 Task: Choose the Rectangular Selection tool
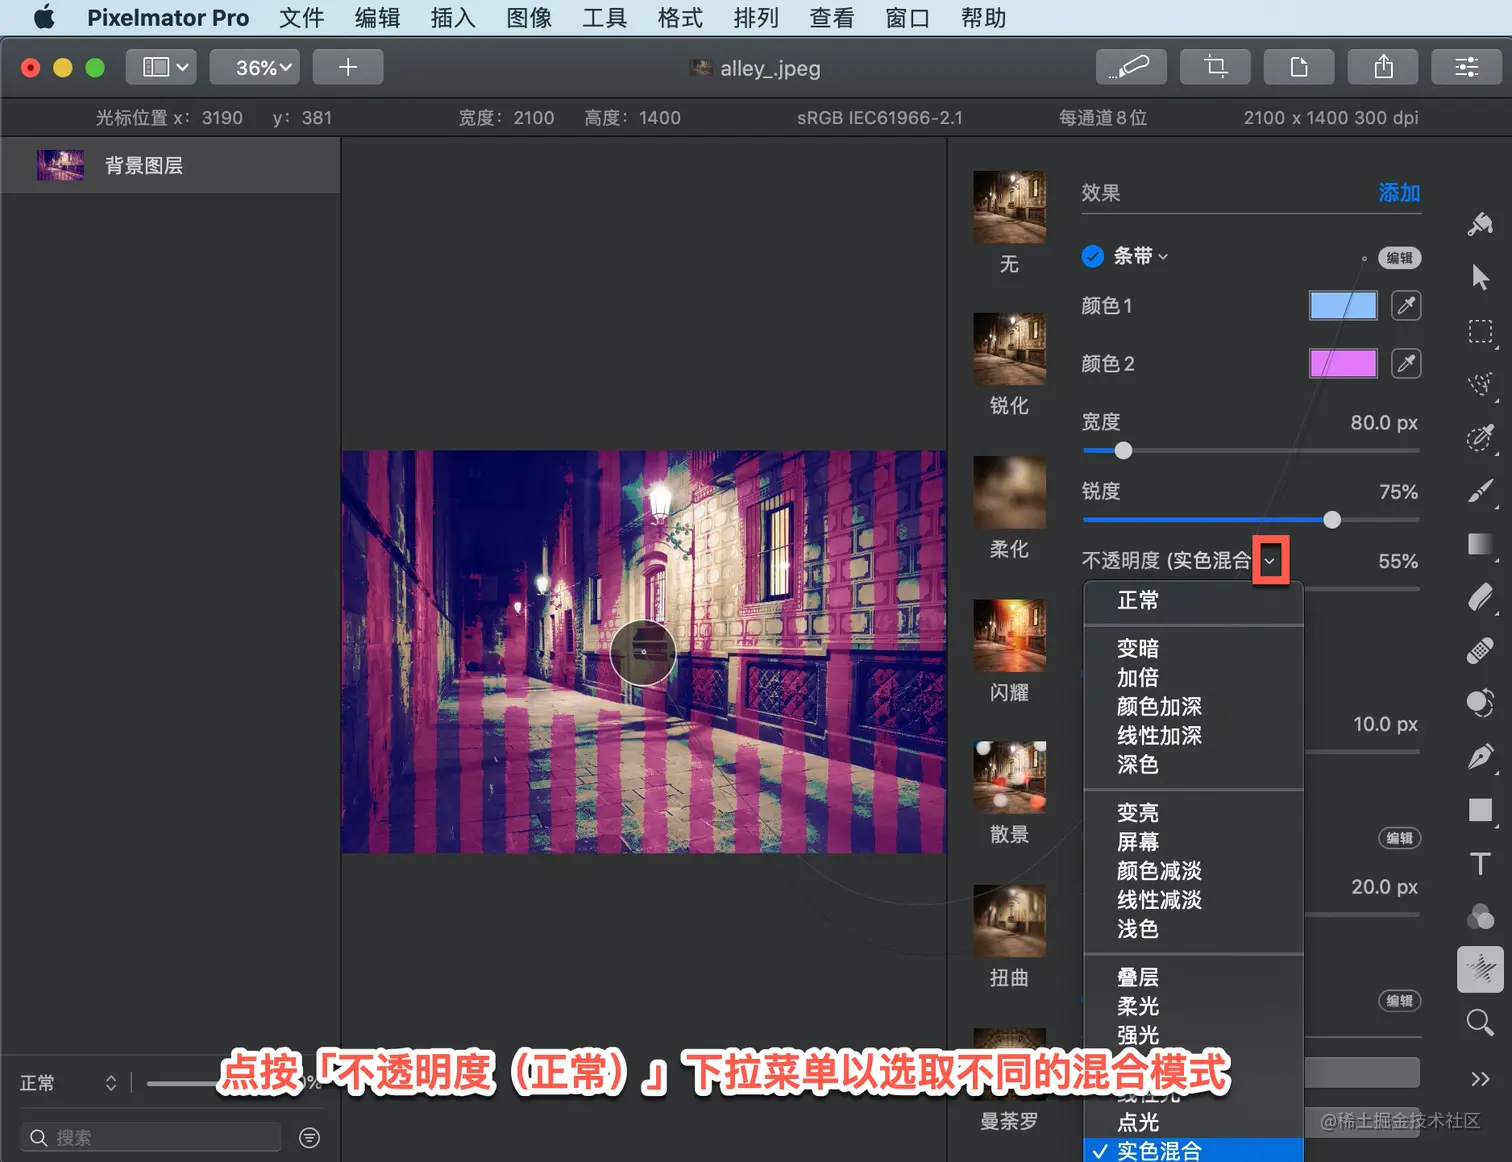pos(1480,331)
